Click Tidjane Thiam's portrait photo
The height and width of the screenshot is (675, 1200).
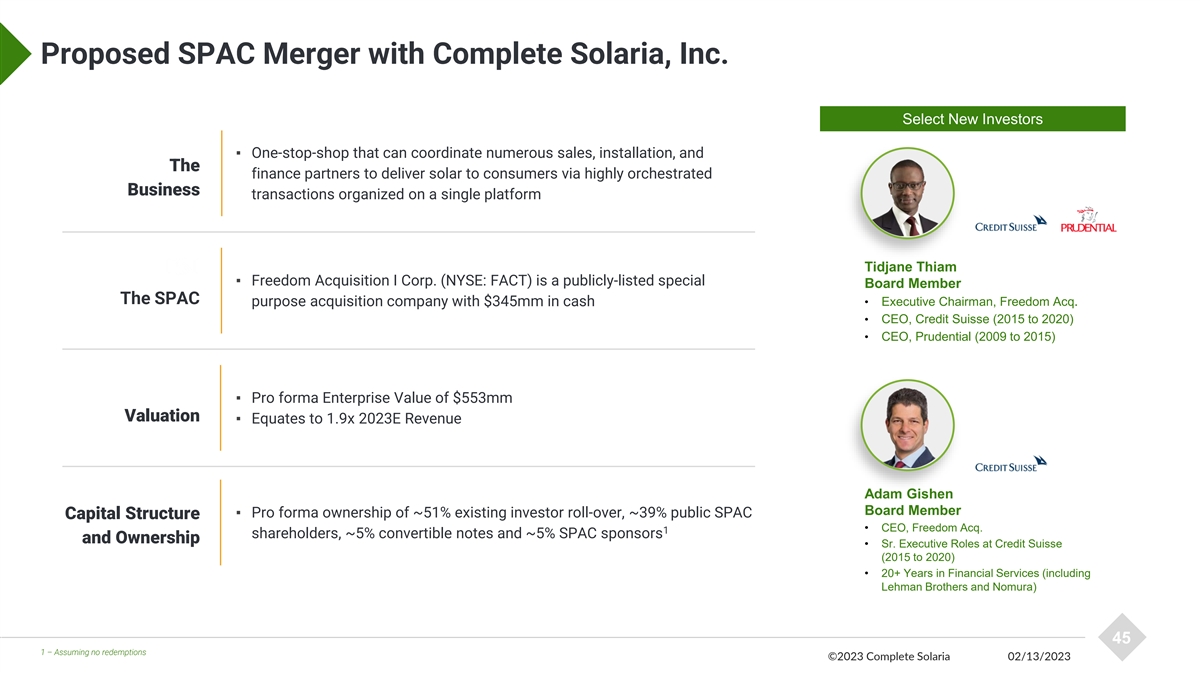[x=907, y=196]
